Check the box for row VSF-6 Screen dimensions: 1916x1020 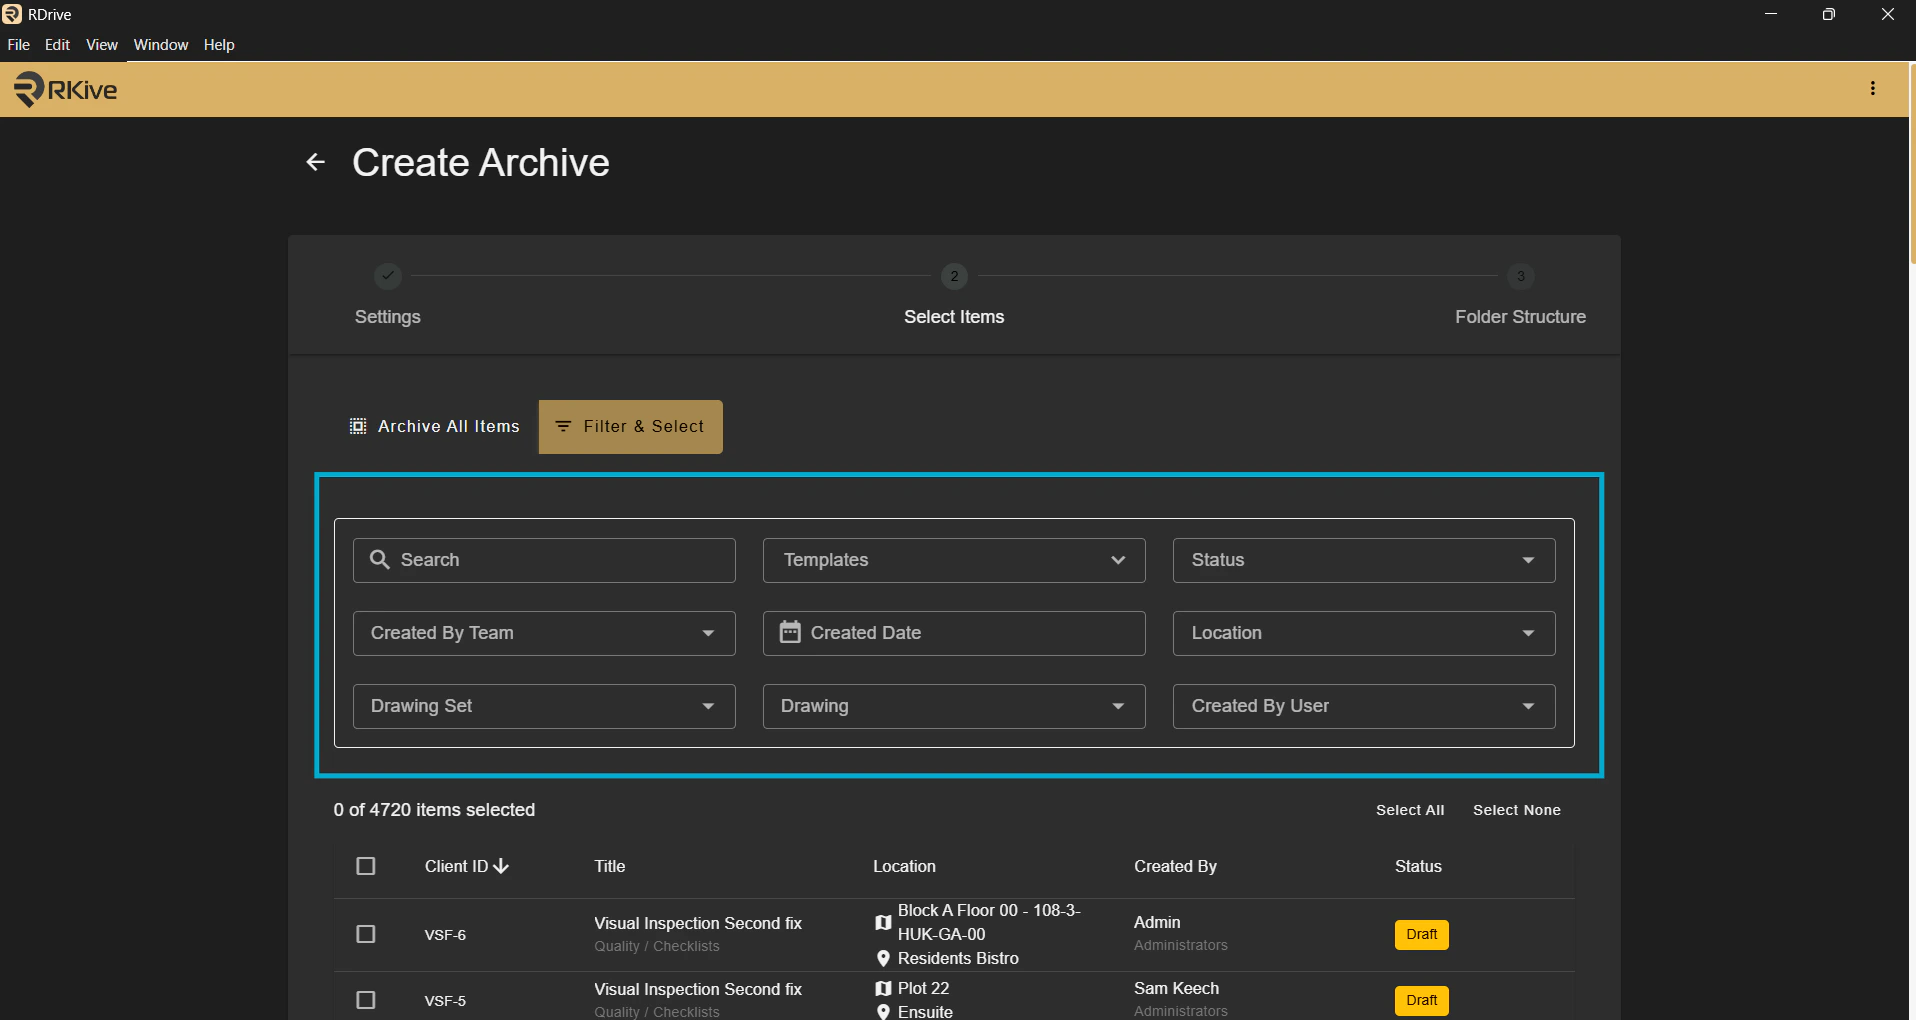(366, 934)
